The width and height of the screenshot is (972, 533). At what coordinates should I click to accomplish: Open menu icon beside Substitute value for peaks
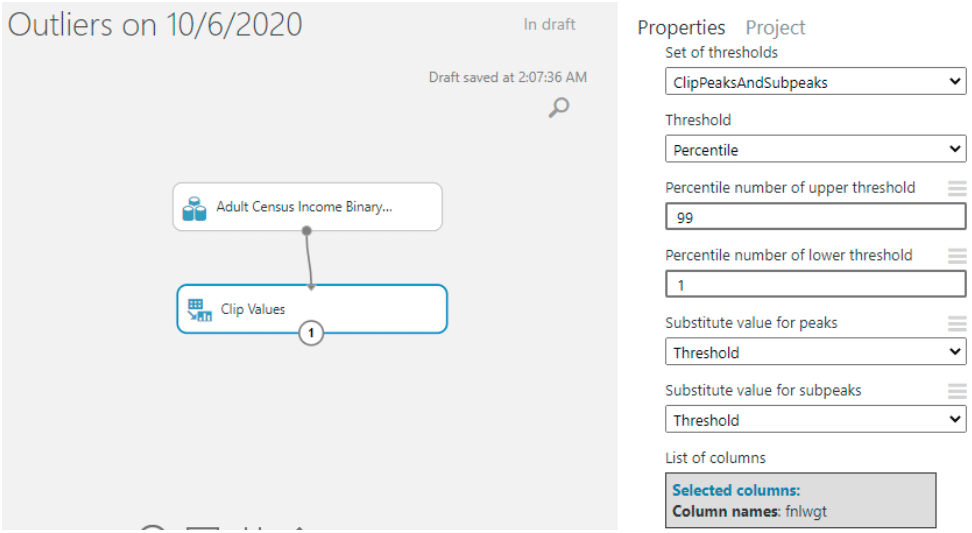957,324
